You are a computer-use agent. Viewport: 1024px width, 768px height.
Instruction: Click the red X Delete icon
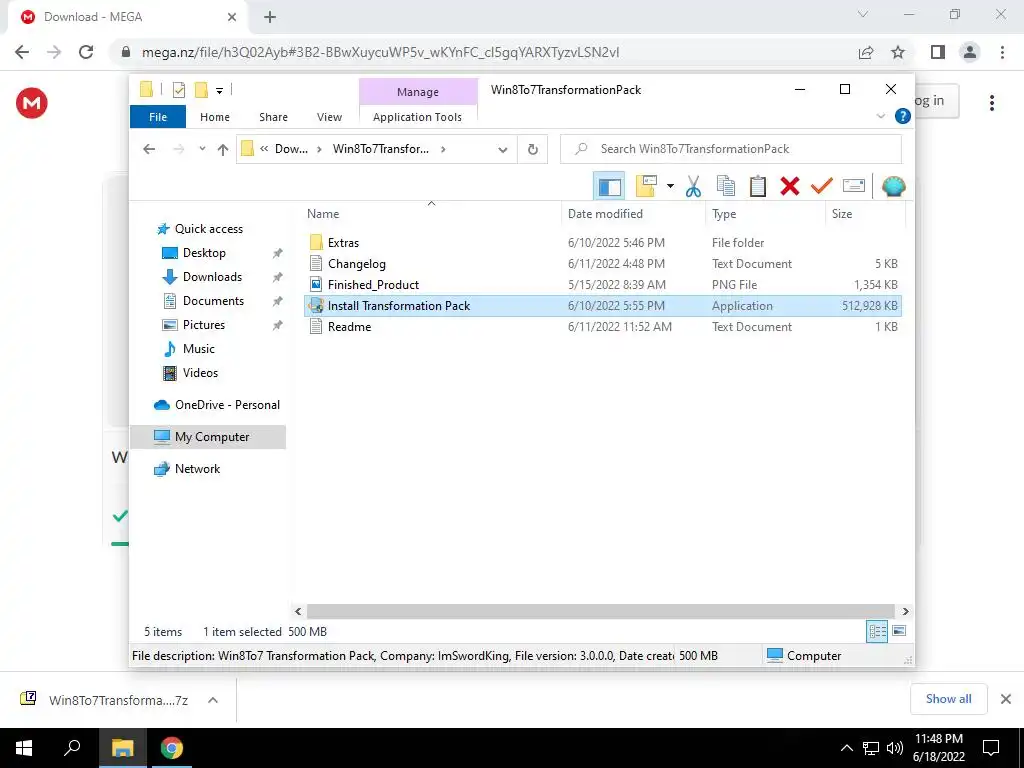click(790, 186)
